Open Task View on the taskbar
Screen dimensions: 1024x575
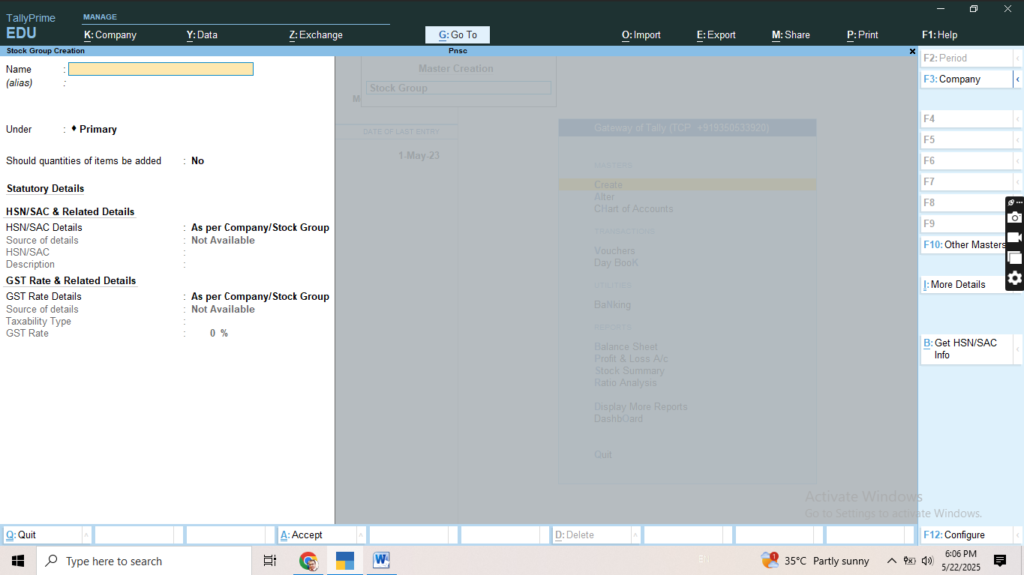(270, 561)
